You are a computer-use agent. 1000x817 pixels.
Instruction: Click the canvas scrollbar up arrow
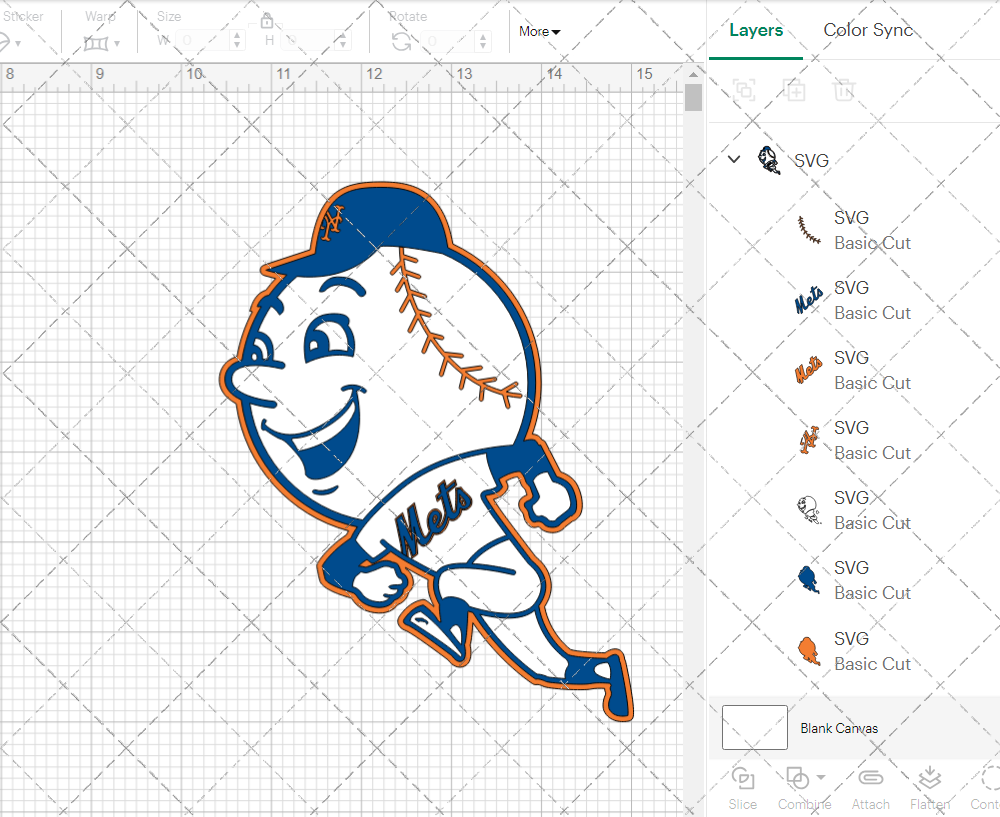pos(693,73)
